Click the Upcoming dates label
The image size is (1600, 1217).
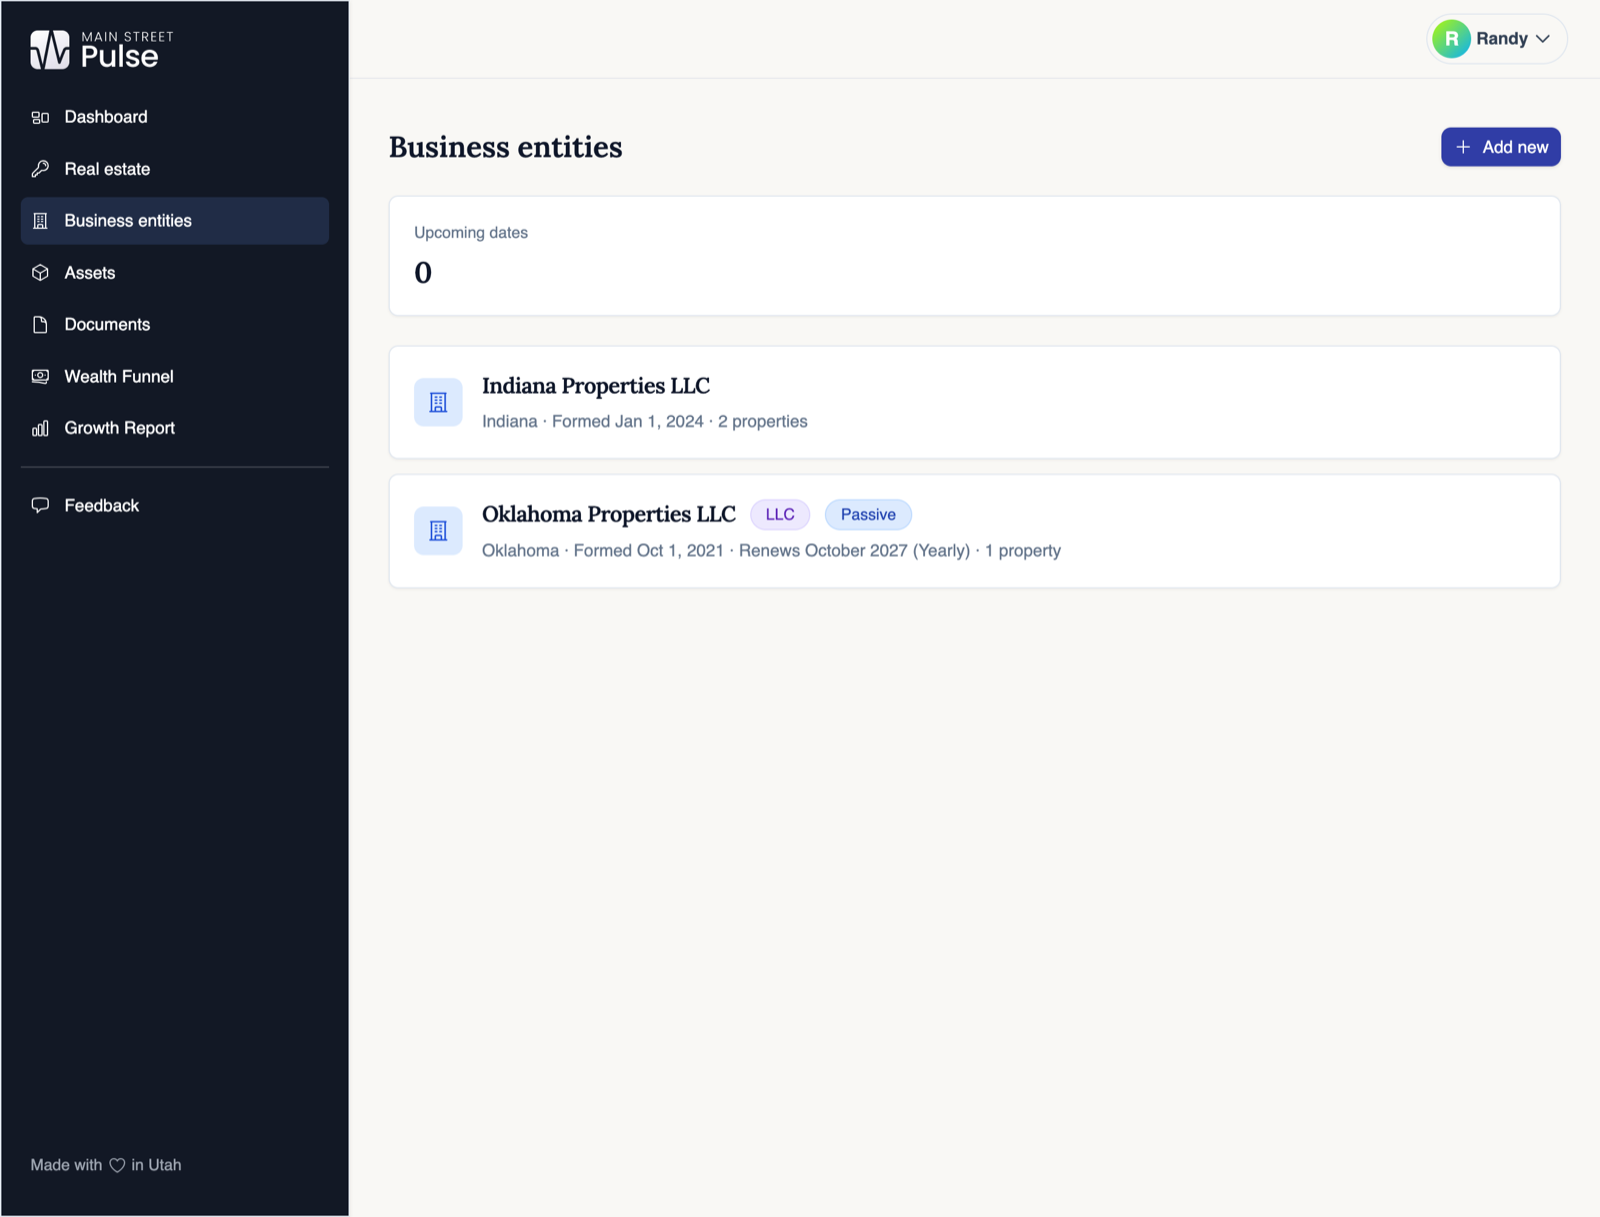coord(471,233)
